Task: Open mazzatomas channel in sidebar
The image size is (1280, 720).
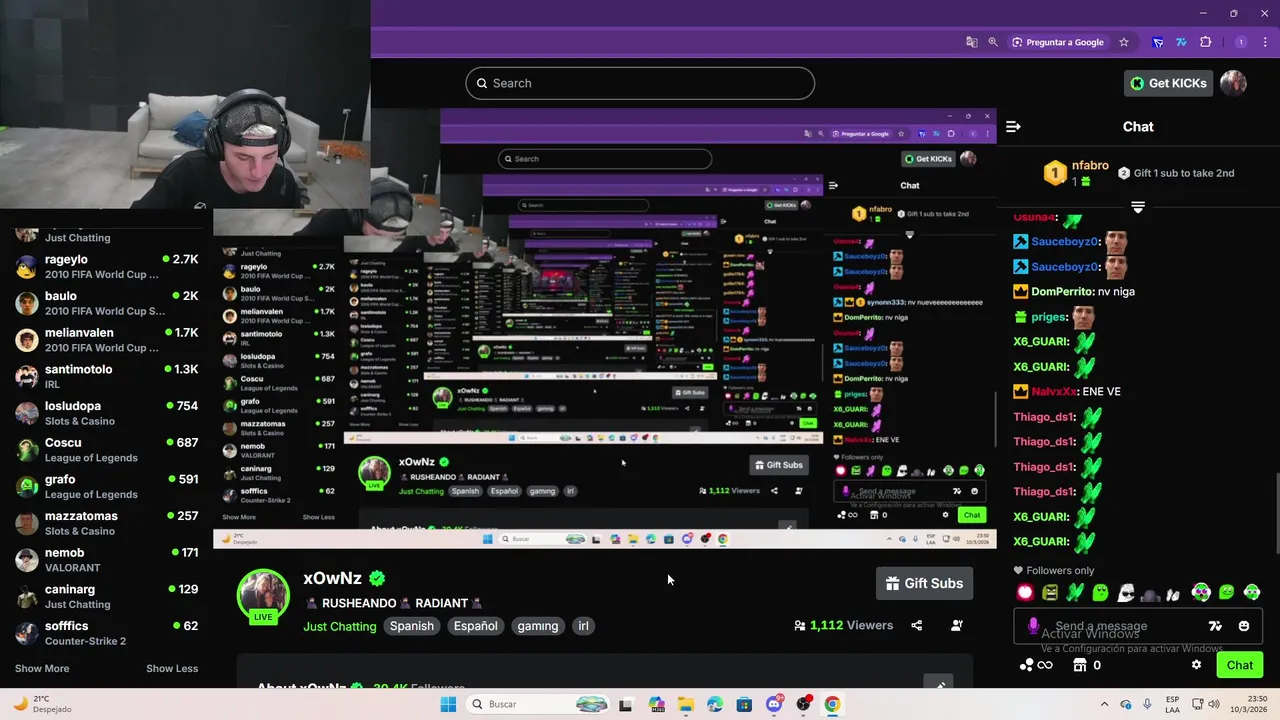Action: click(x=107, y=523)
